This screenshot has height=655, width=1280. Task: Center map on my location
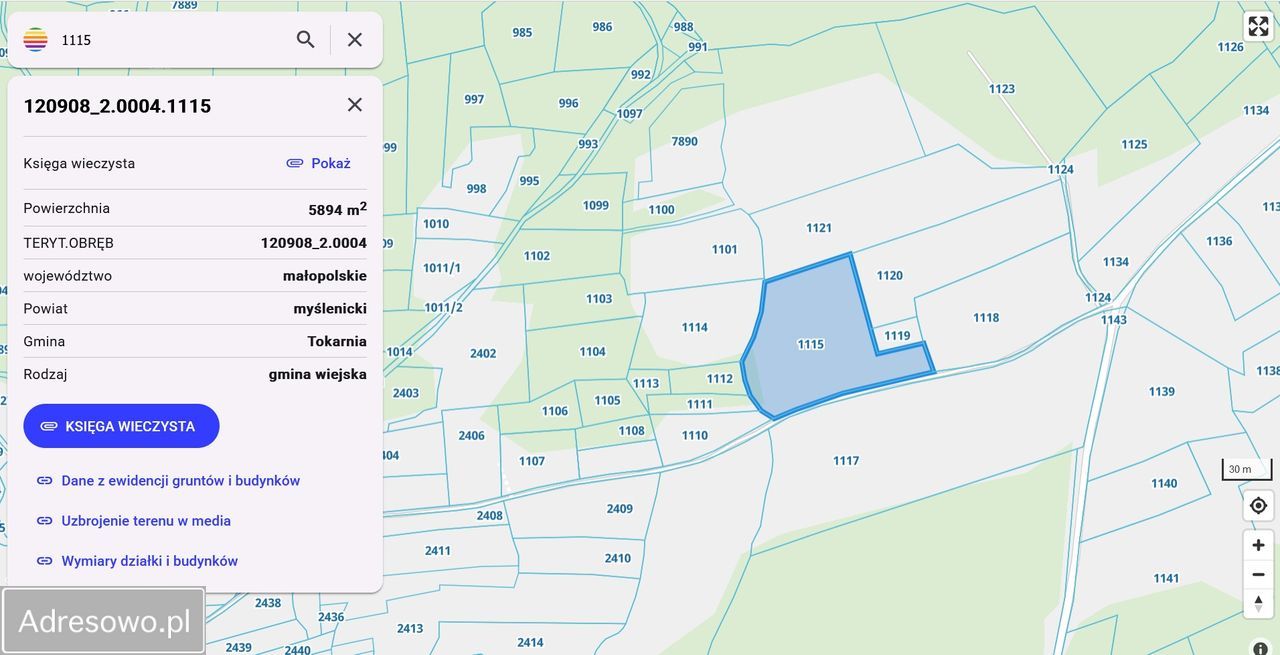tap(1258, 506)
